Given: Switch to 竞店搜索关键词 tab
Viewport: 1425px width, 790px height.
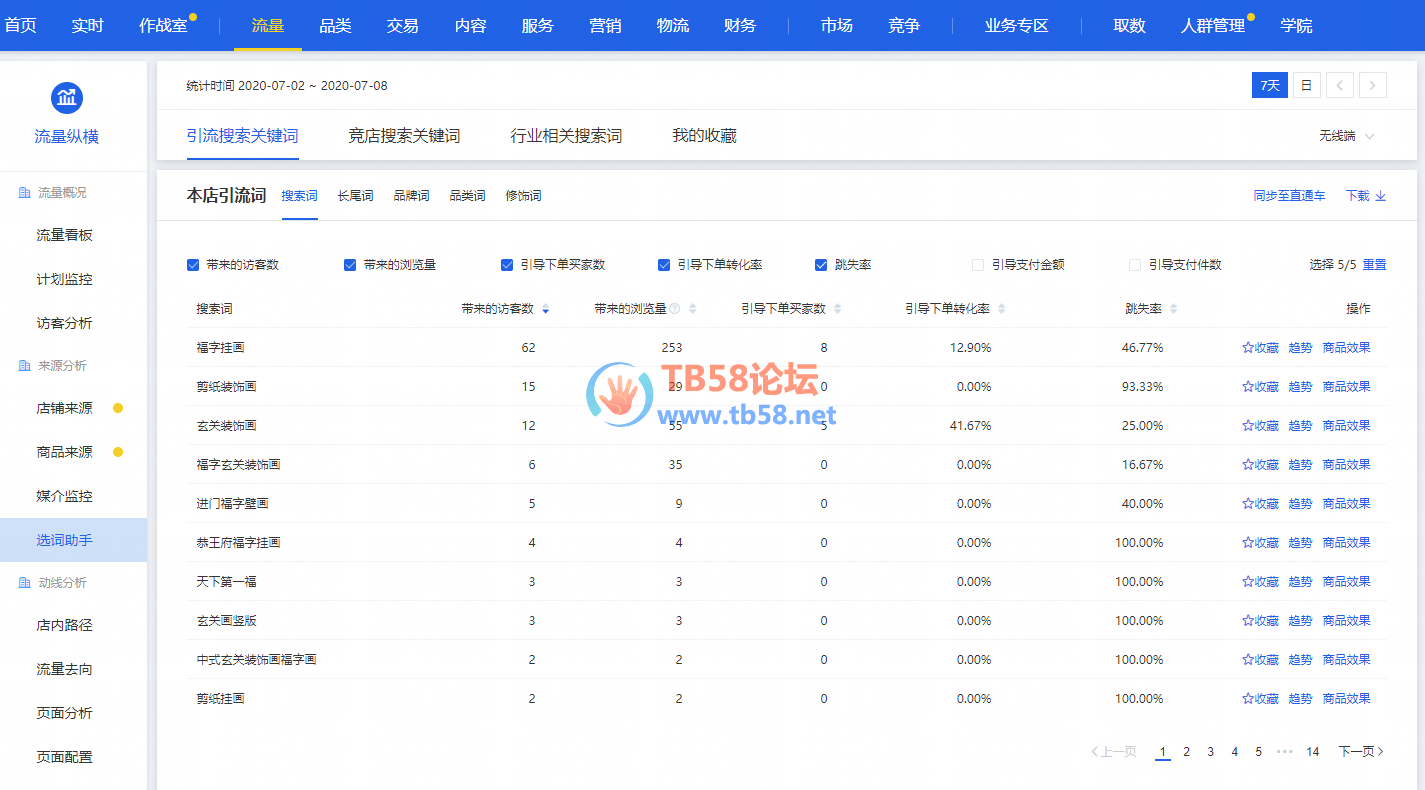Looking at the screenshot, I should pyautogui.click(x=404, y=136).
